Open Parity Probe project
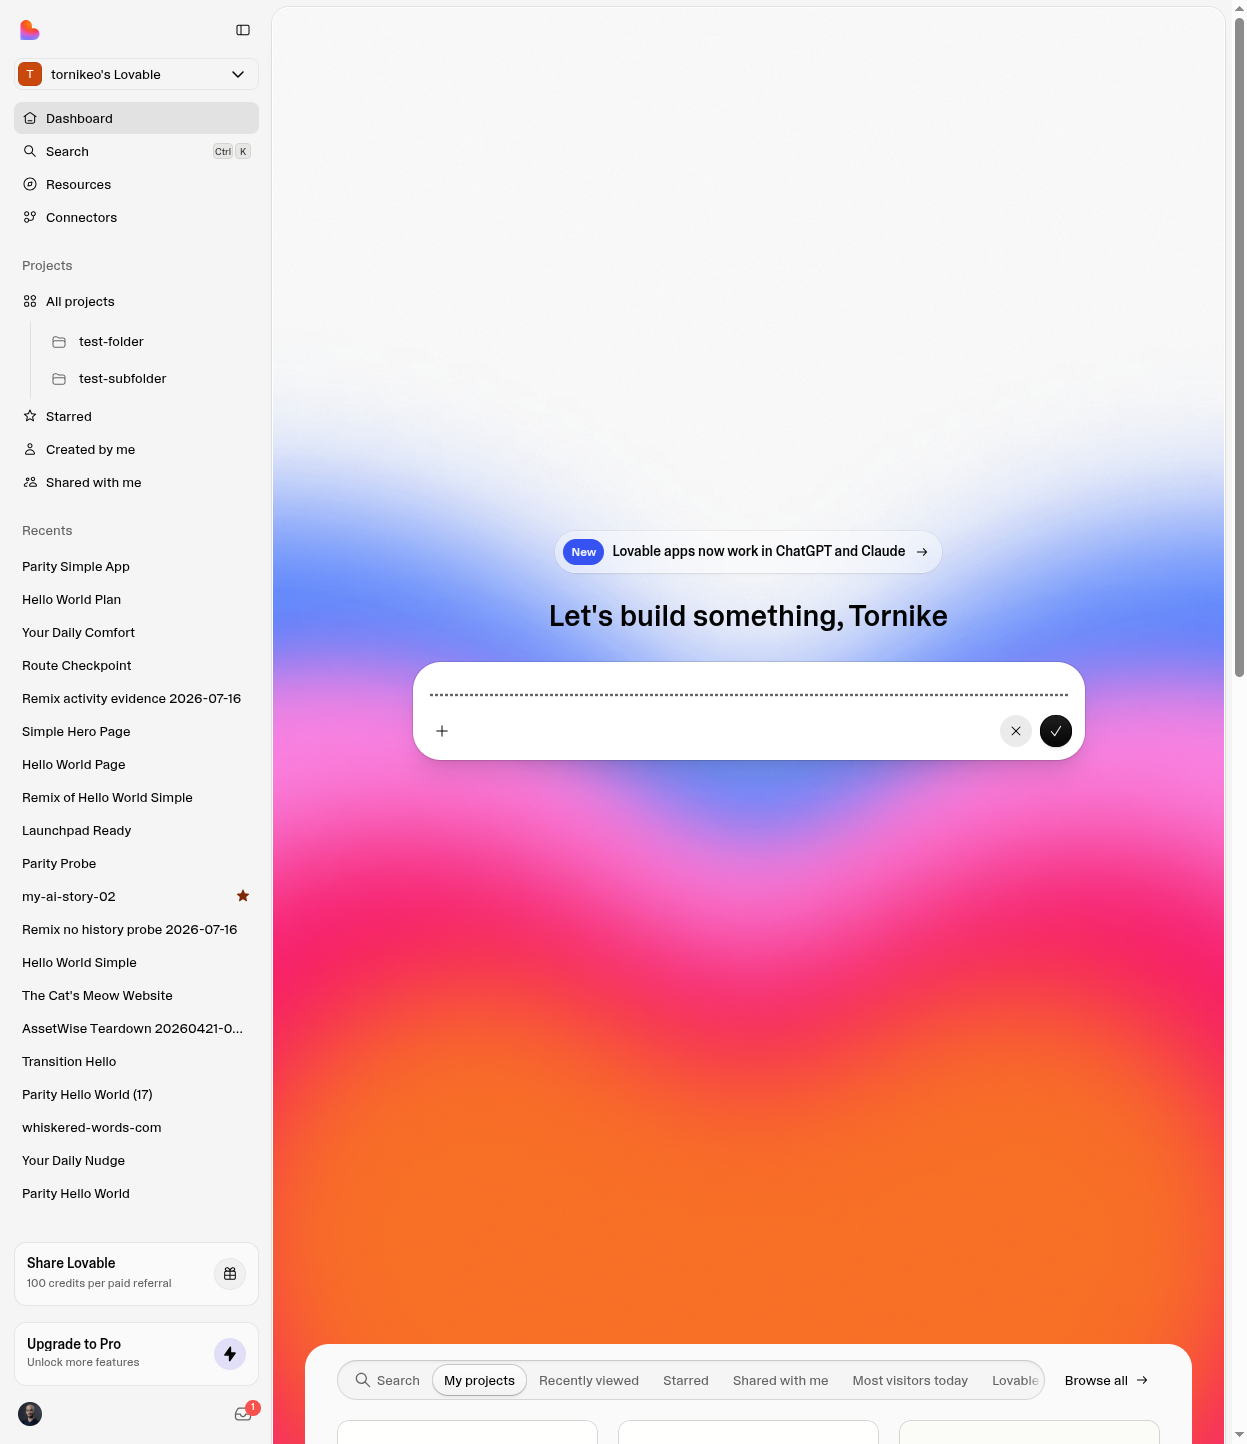 [x=136, y=863]
